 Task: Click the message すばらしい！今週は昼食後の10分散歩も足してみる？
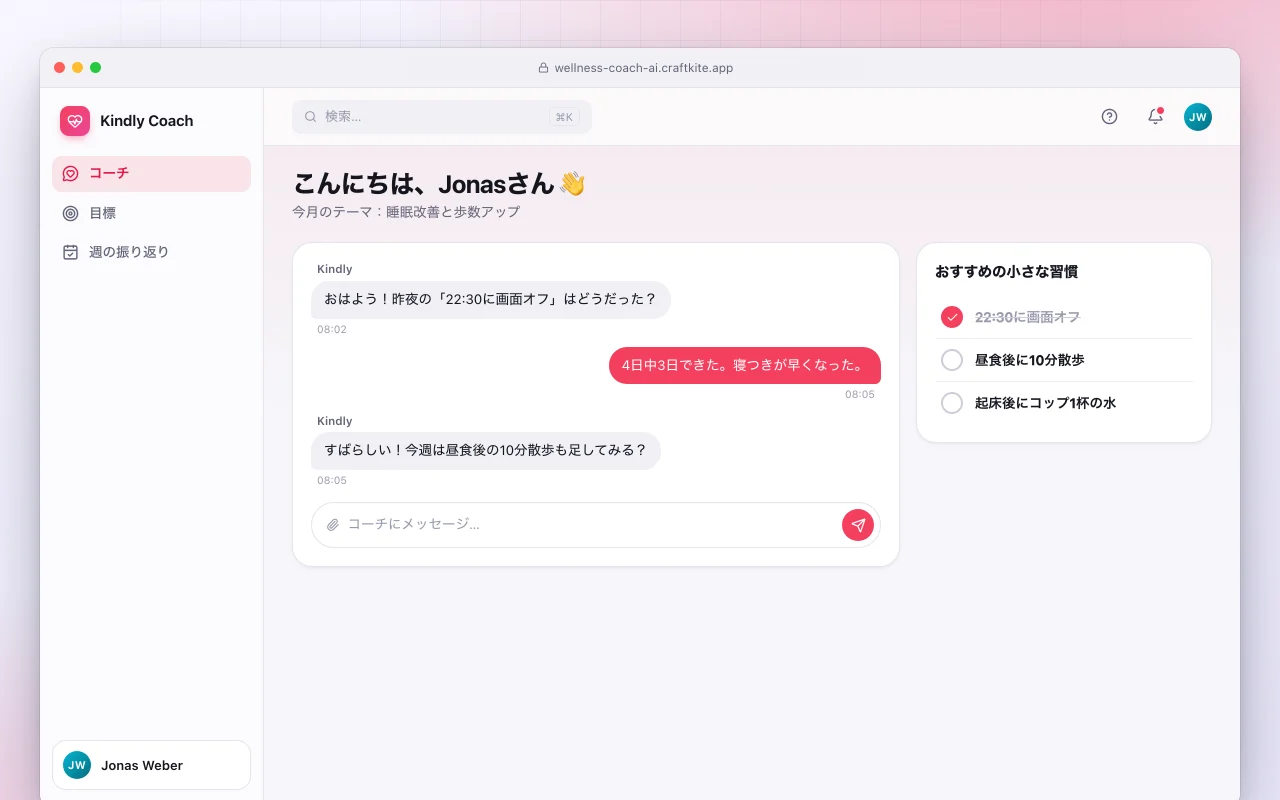tap(486, 451)
